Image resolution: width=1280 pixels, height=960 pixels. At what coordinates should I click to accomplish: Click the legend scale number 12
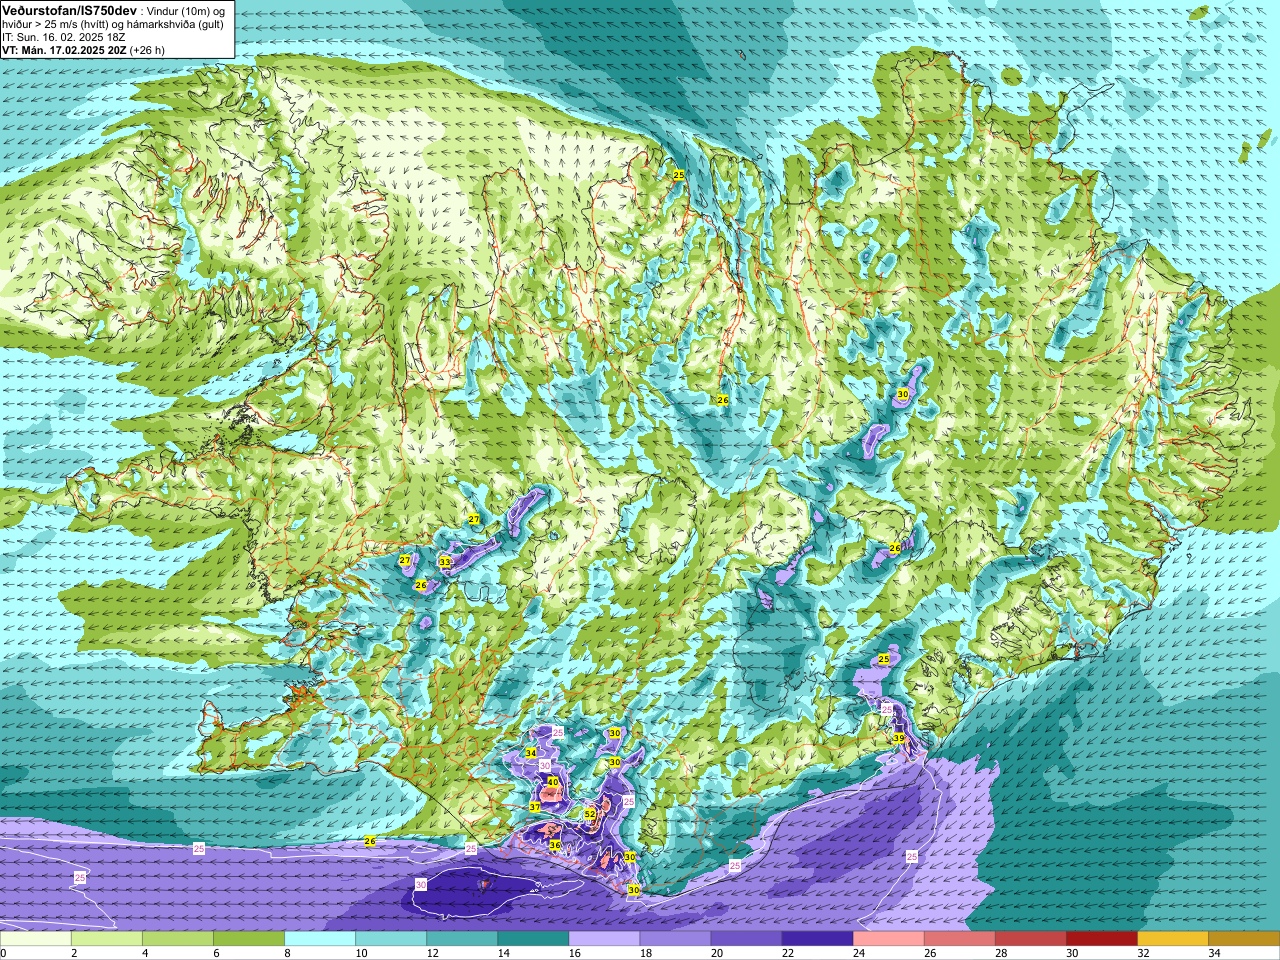click(x=432, y=953)
